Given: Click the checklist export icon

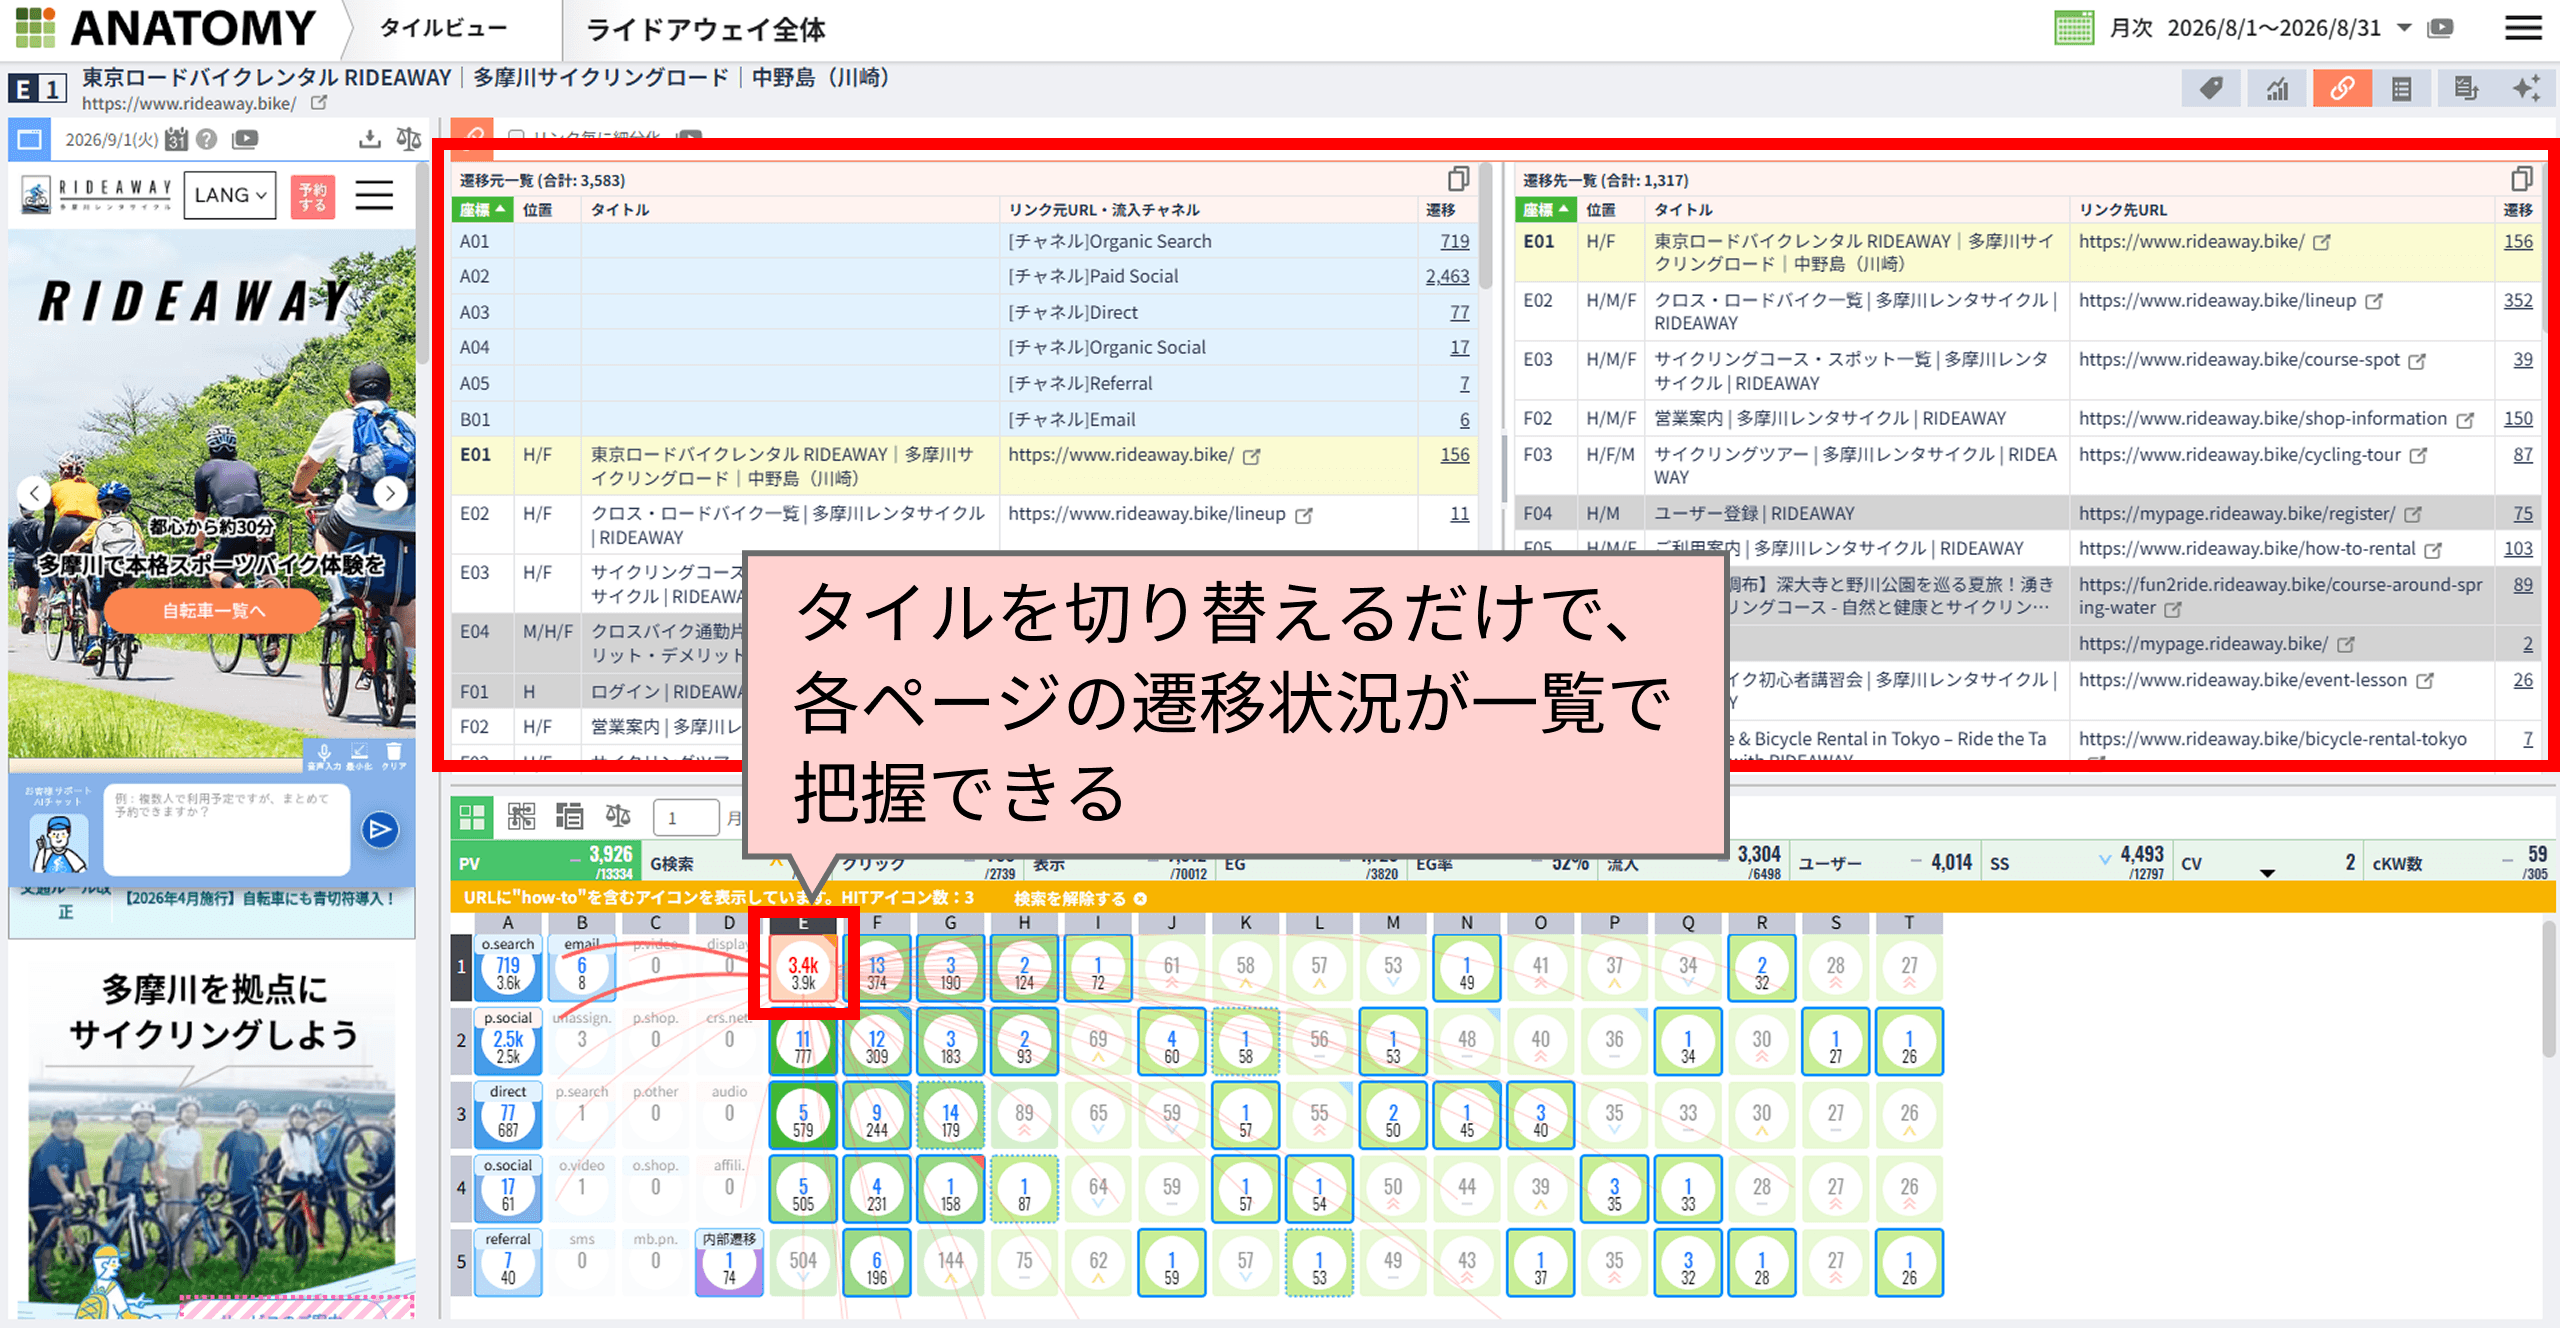Looking at the screenshot, I should click(2466, 89).
